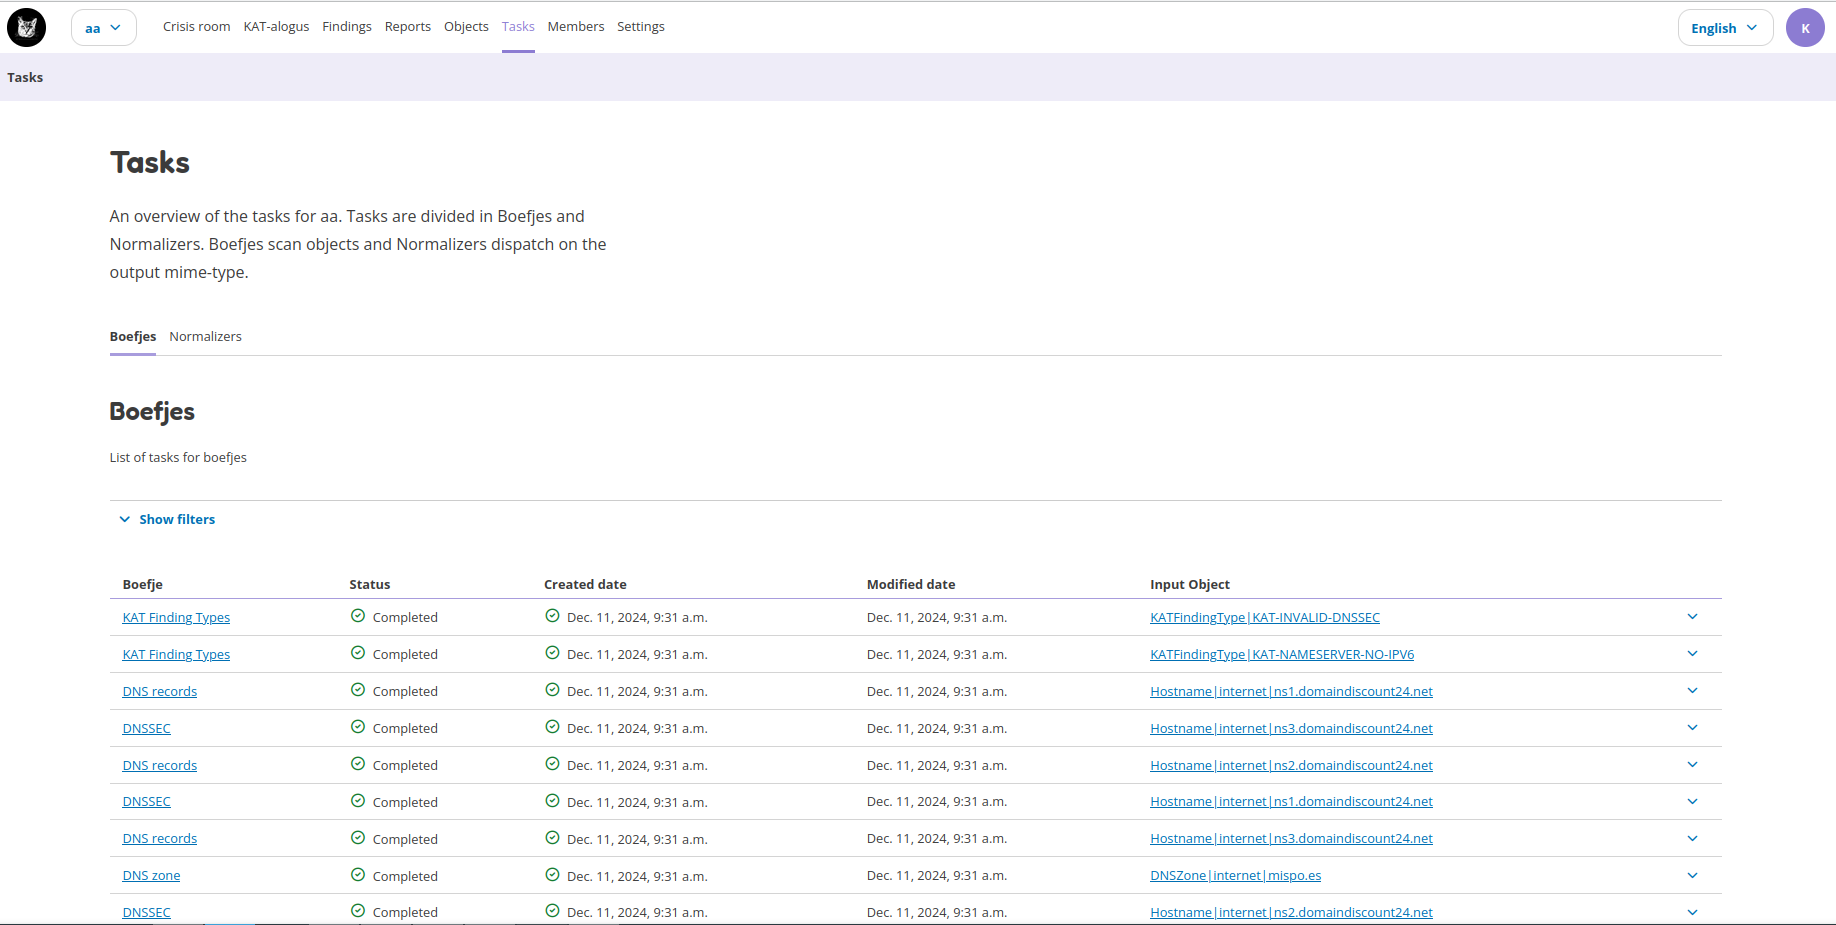The image size is (1836, 925).
Task: Click Completed status icon in KAT-NAMESERVER-NO-IPV6 row
Action: pos(358,653)
